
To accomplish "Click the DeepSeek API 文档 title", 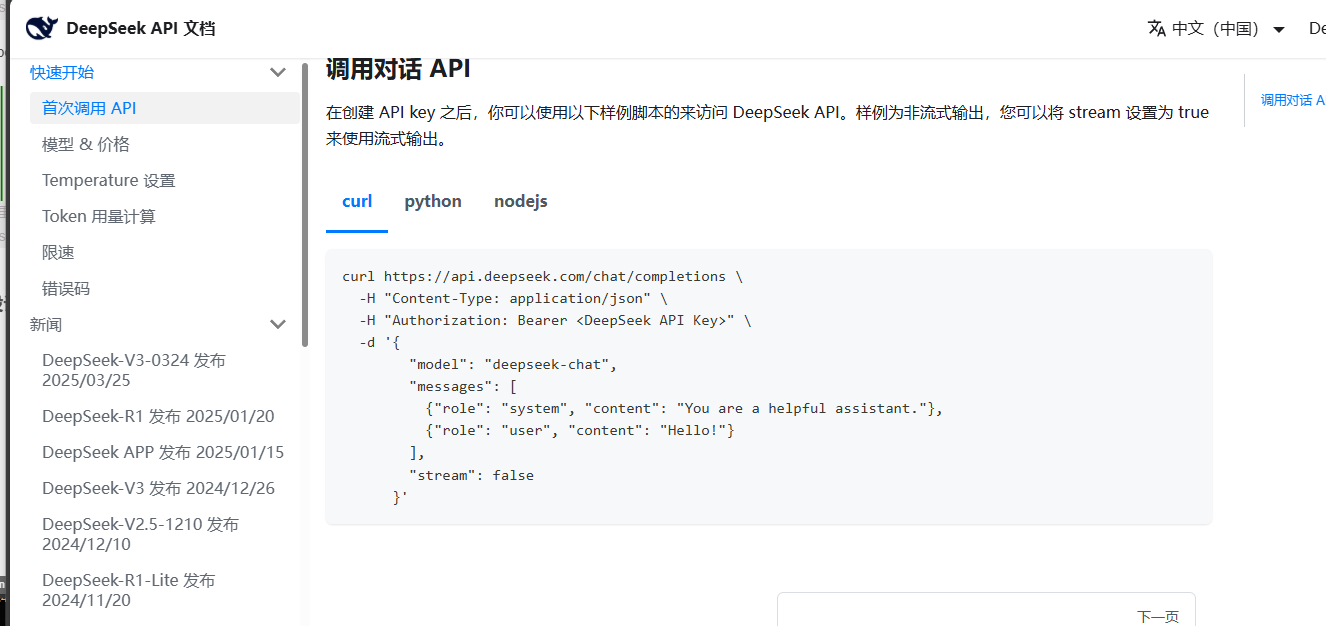I will tap(140, 28).
